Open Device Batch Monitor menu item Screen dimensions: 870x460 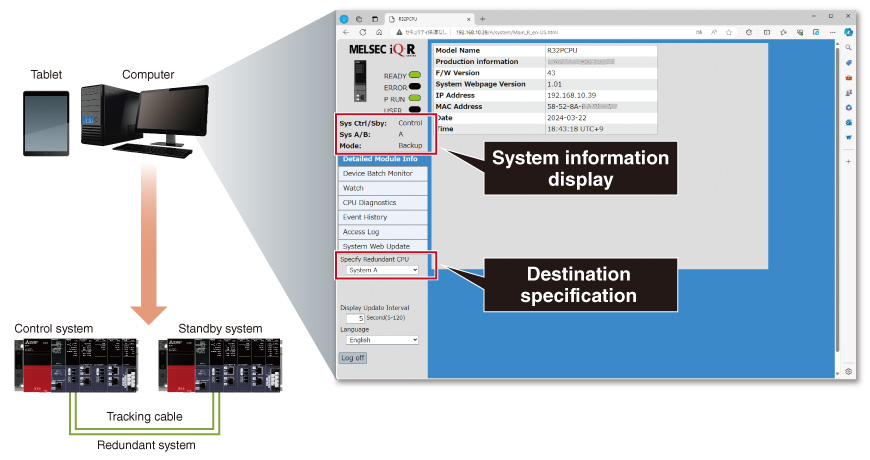pos(382,174)
